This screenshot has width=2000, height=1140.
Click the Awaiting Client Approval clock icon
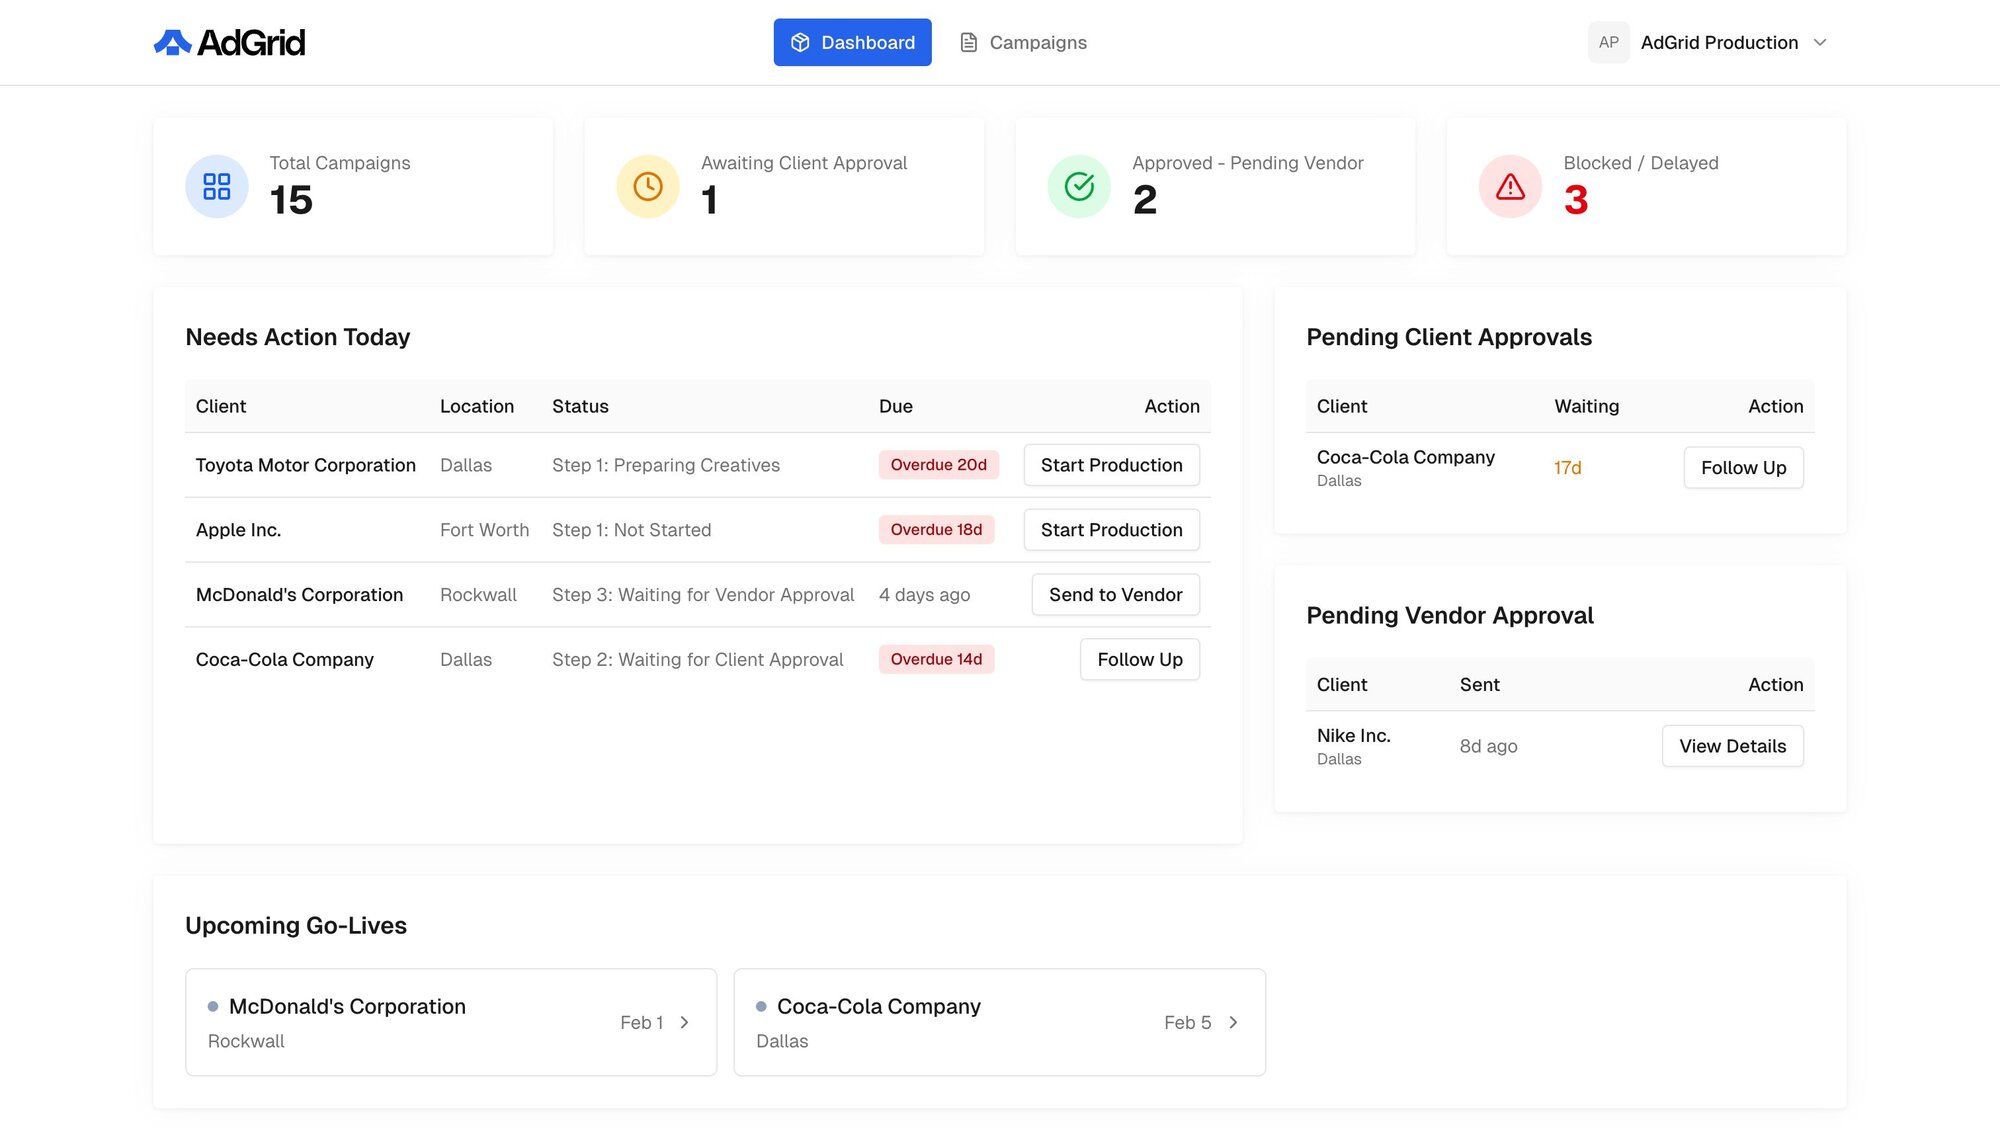tap(648, 187)
